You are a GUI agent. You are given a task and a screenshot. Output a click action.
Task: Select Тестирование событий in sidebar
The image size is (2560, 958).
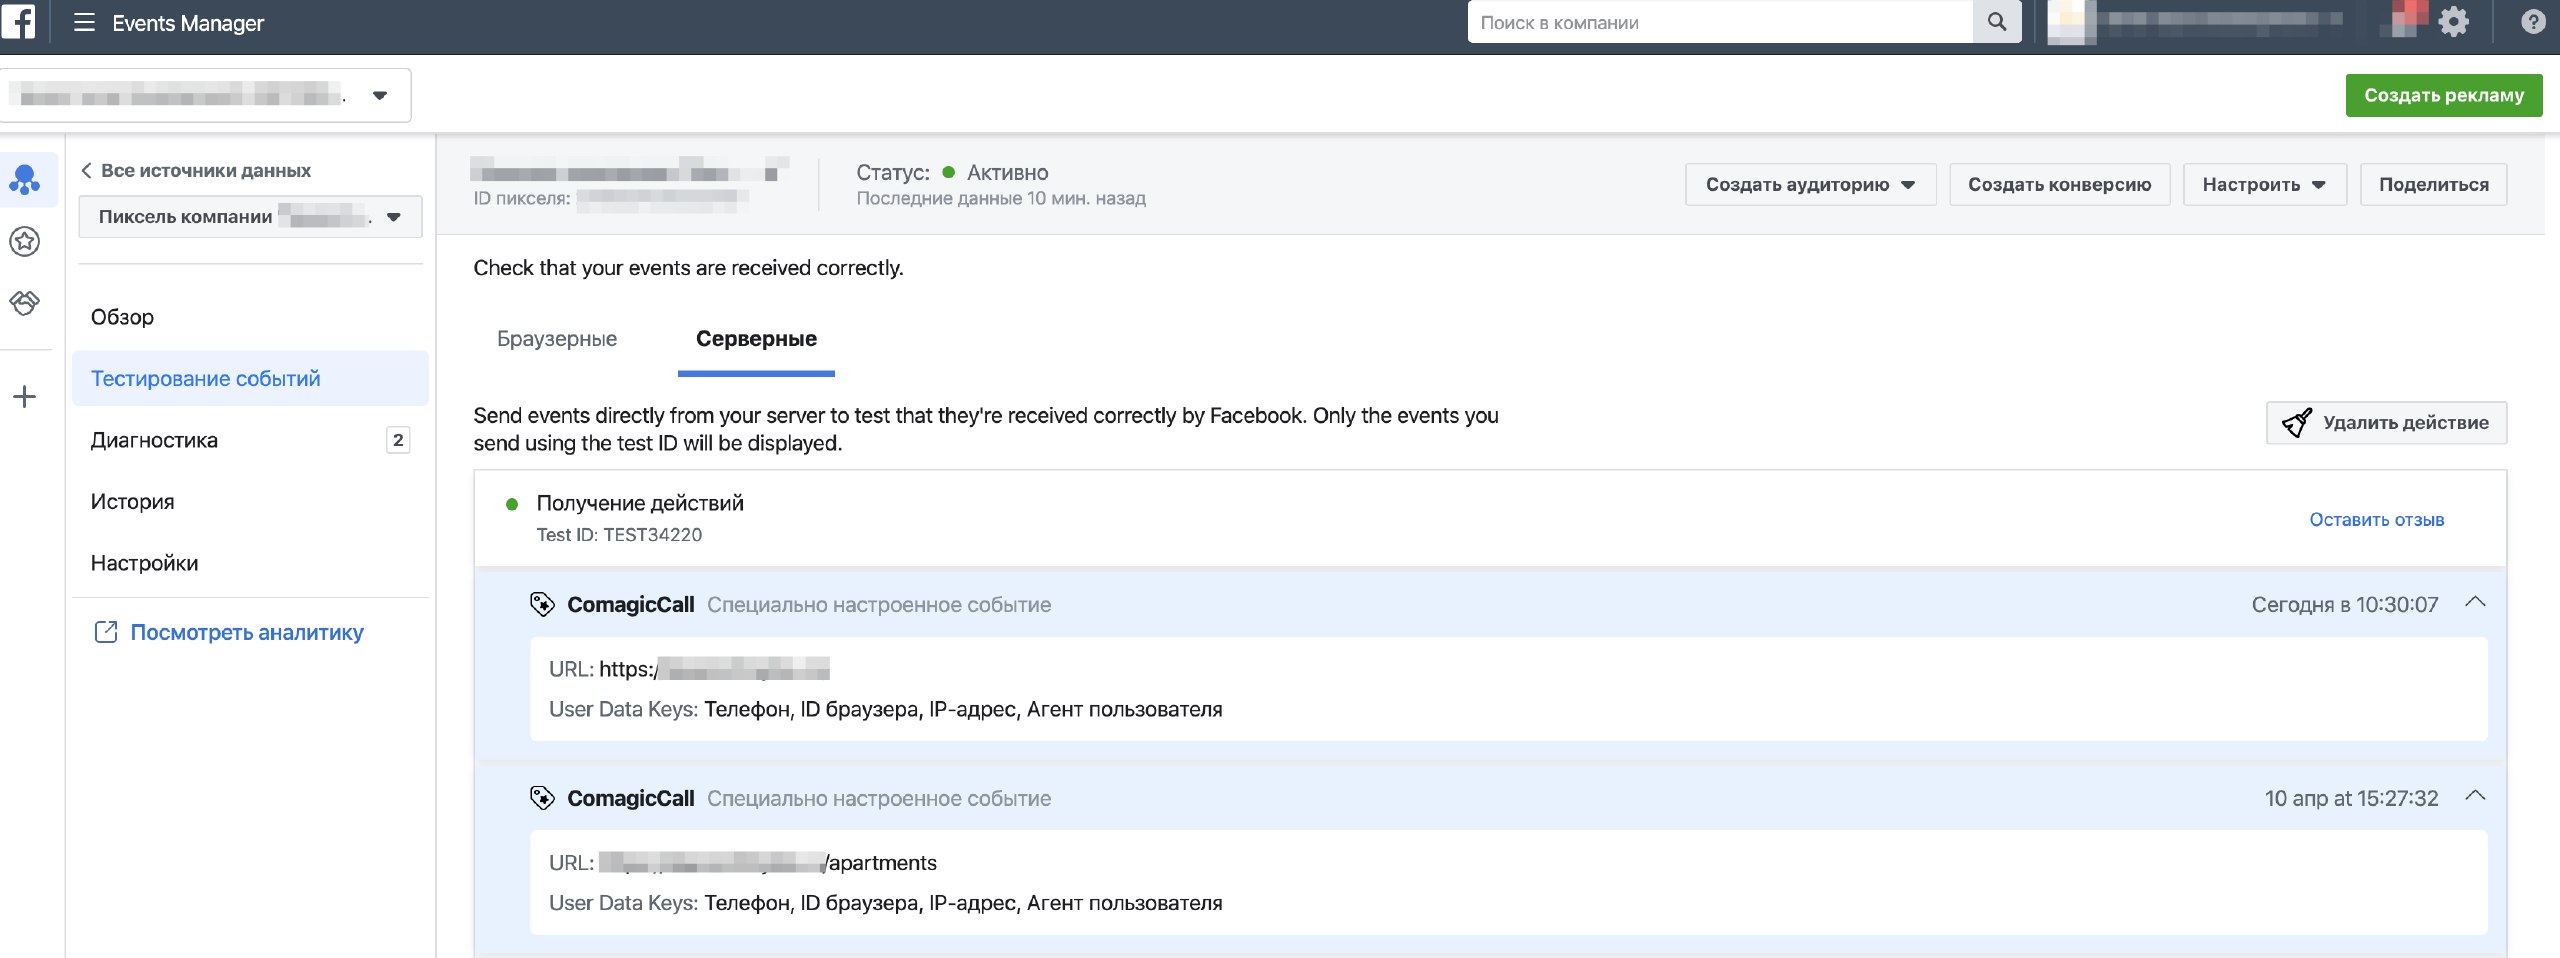coord(250,378)
